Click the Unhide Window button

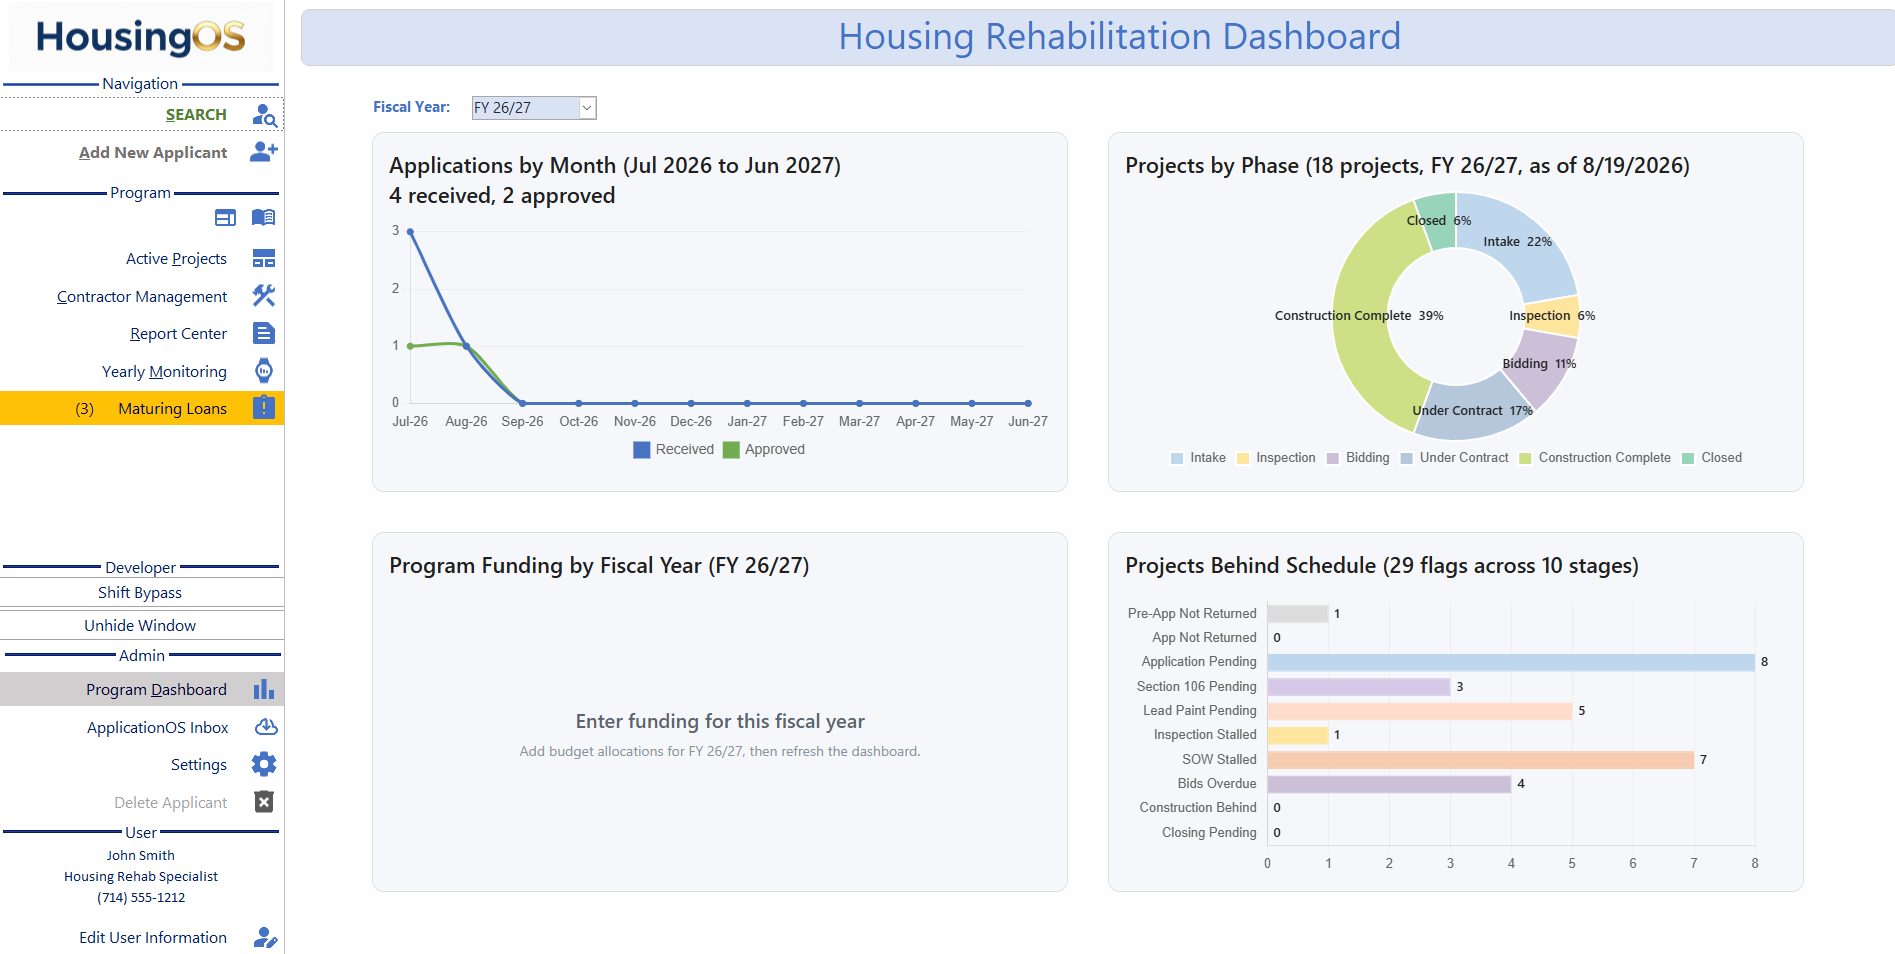pyautogui.click(x=141, y=626)
